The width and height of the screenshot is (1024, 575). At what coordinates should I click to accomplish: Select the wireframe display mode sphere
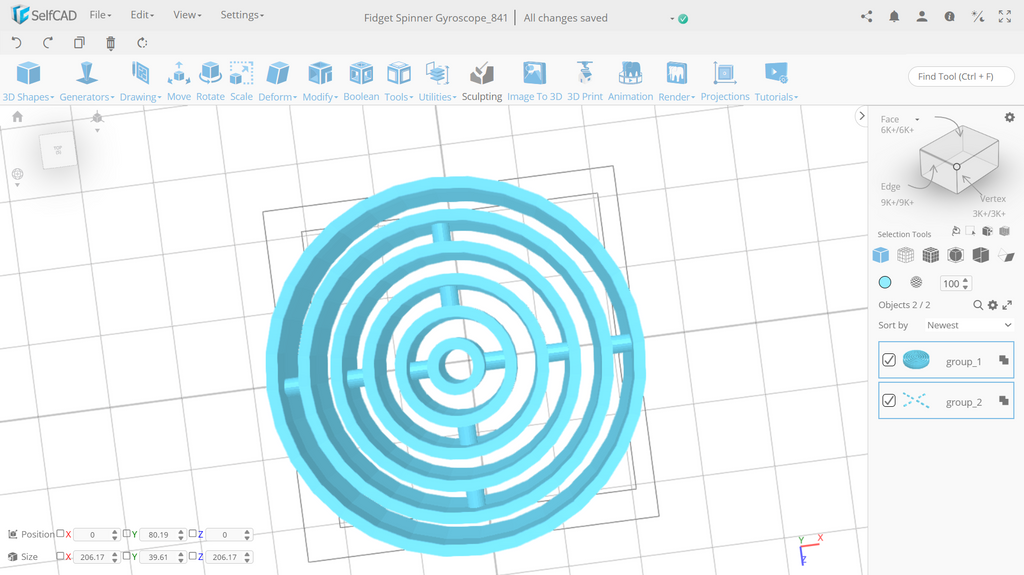(x=916, y=282)
